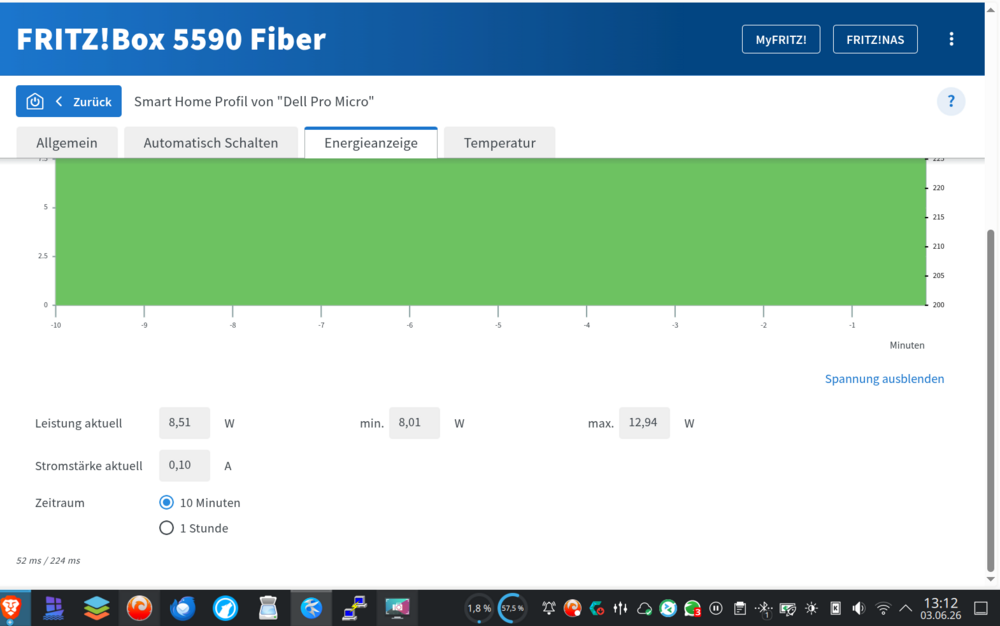
Task: Open the help question mark
Action: coord(951,101)
